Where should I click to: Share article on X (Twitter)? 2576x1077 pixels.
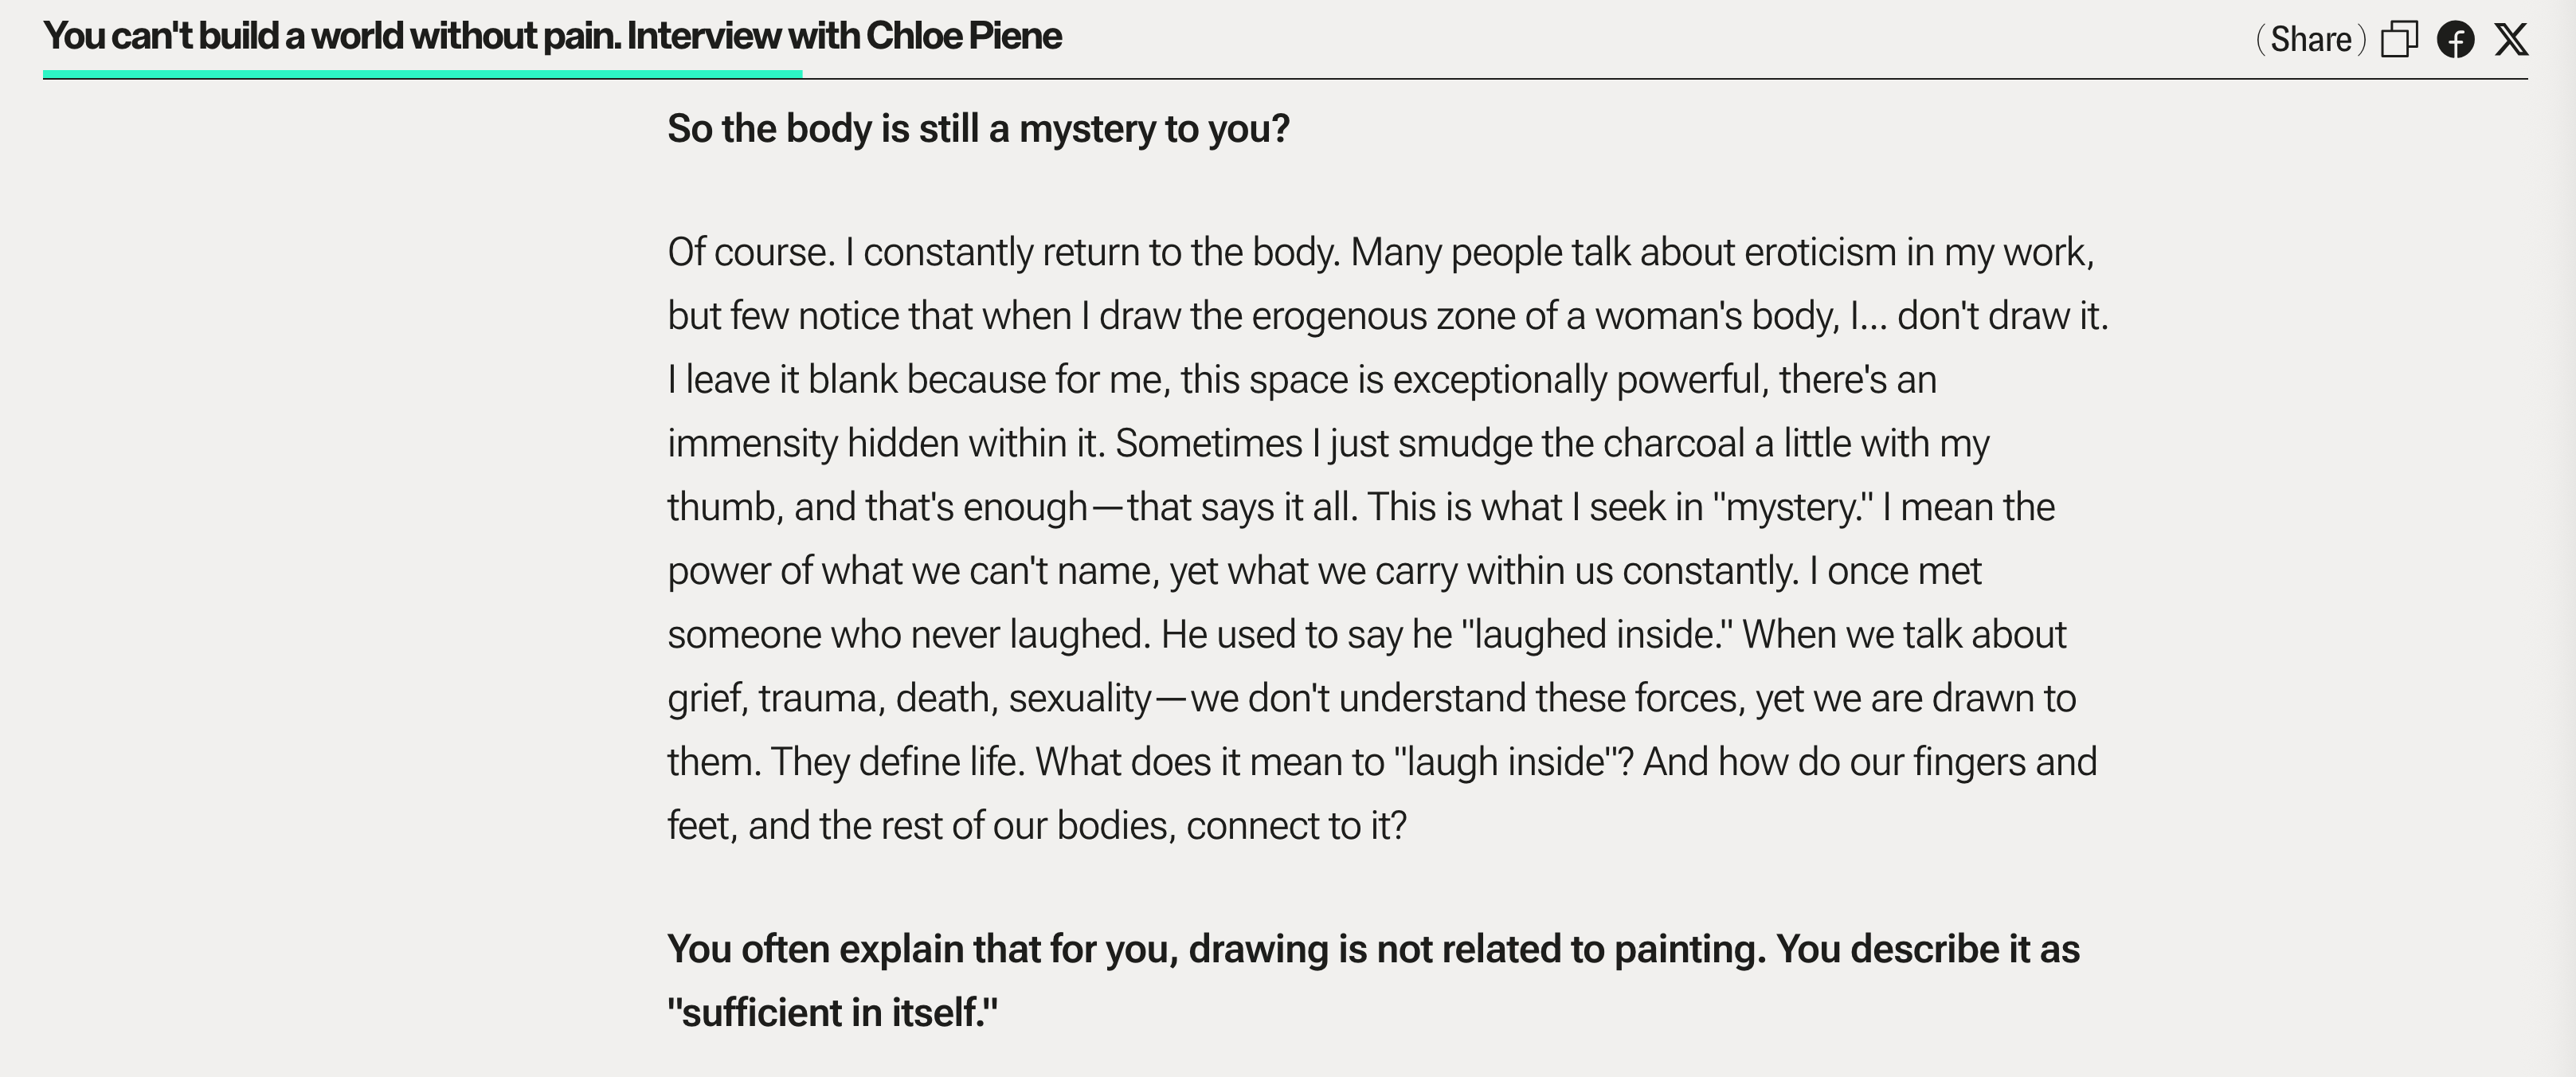(x=2511, y=40)
